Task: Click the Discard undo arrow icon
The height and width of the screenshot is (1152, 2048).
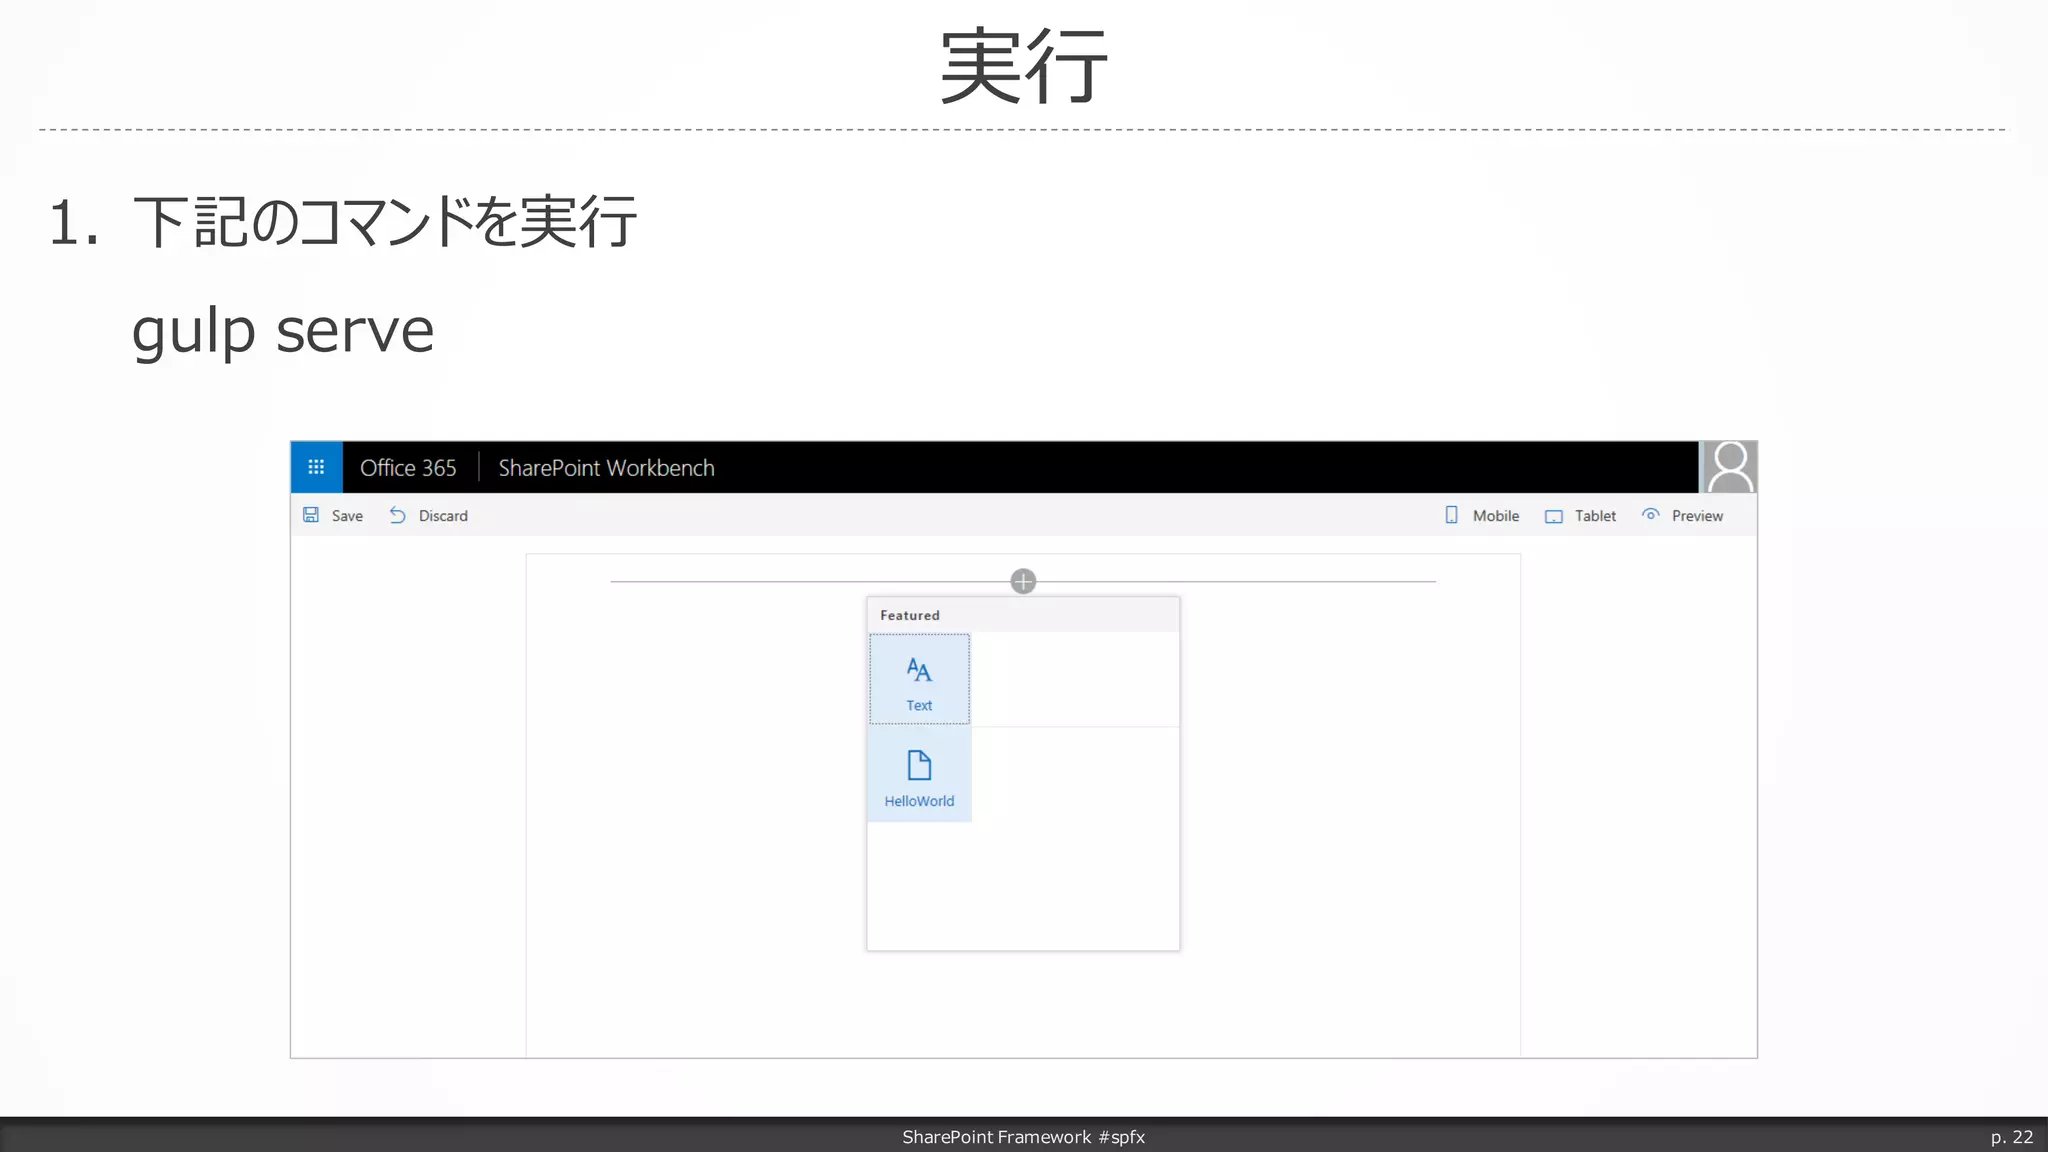Action: click(x=397, y=515)
